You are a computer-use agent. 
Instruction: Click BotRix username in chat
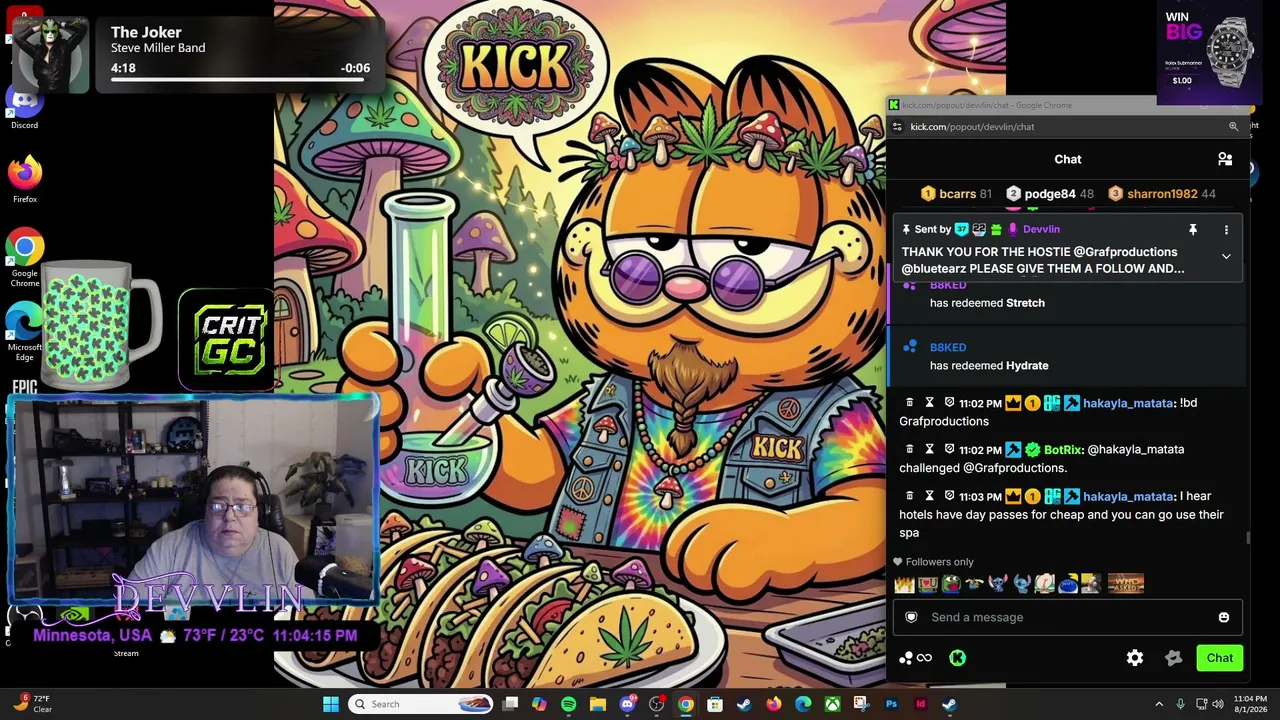tap(1063, 450)
